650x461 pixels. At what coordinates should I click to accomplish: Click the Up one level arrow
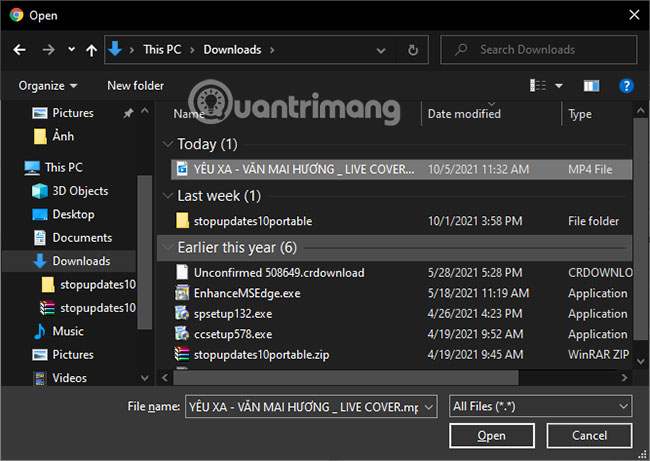(92, 49)
